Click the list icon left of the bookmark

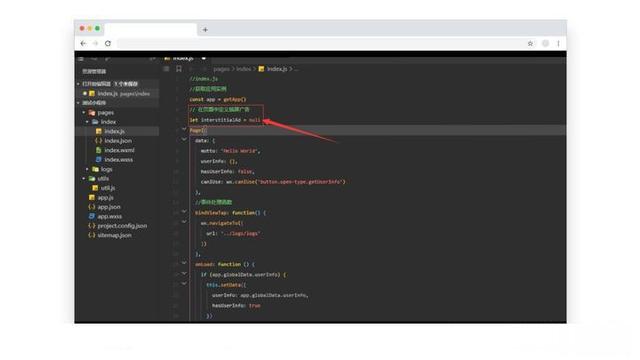tap(166, 69)
